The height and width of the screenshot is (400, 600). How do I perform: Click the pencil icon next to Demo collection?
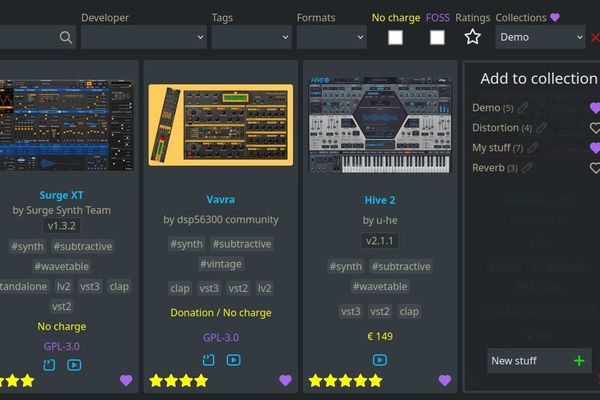pyautogui.click(x=523, y=108)
